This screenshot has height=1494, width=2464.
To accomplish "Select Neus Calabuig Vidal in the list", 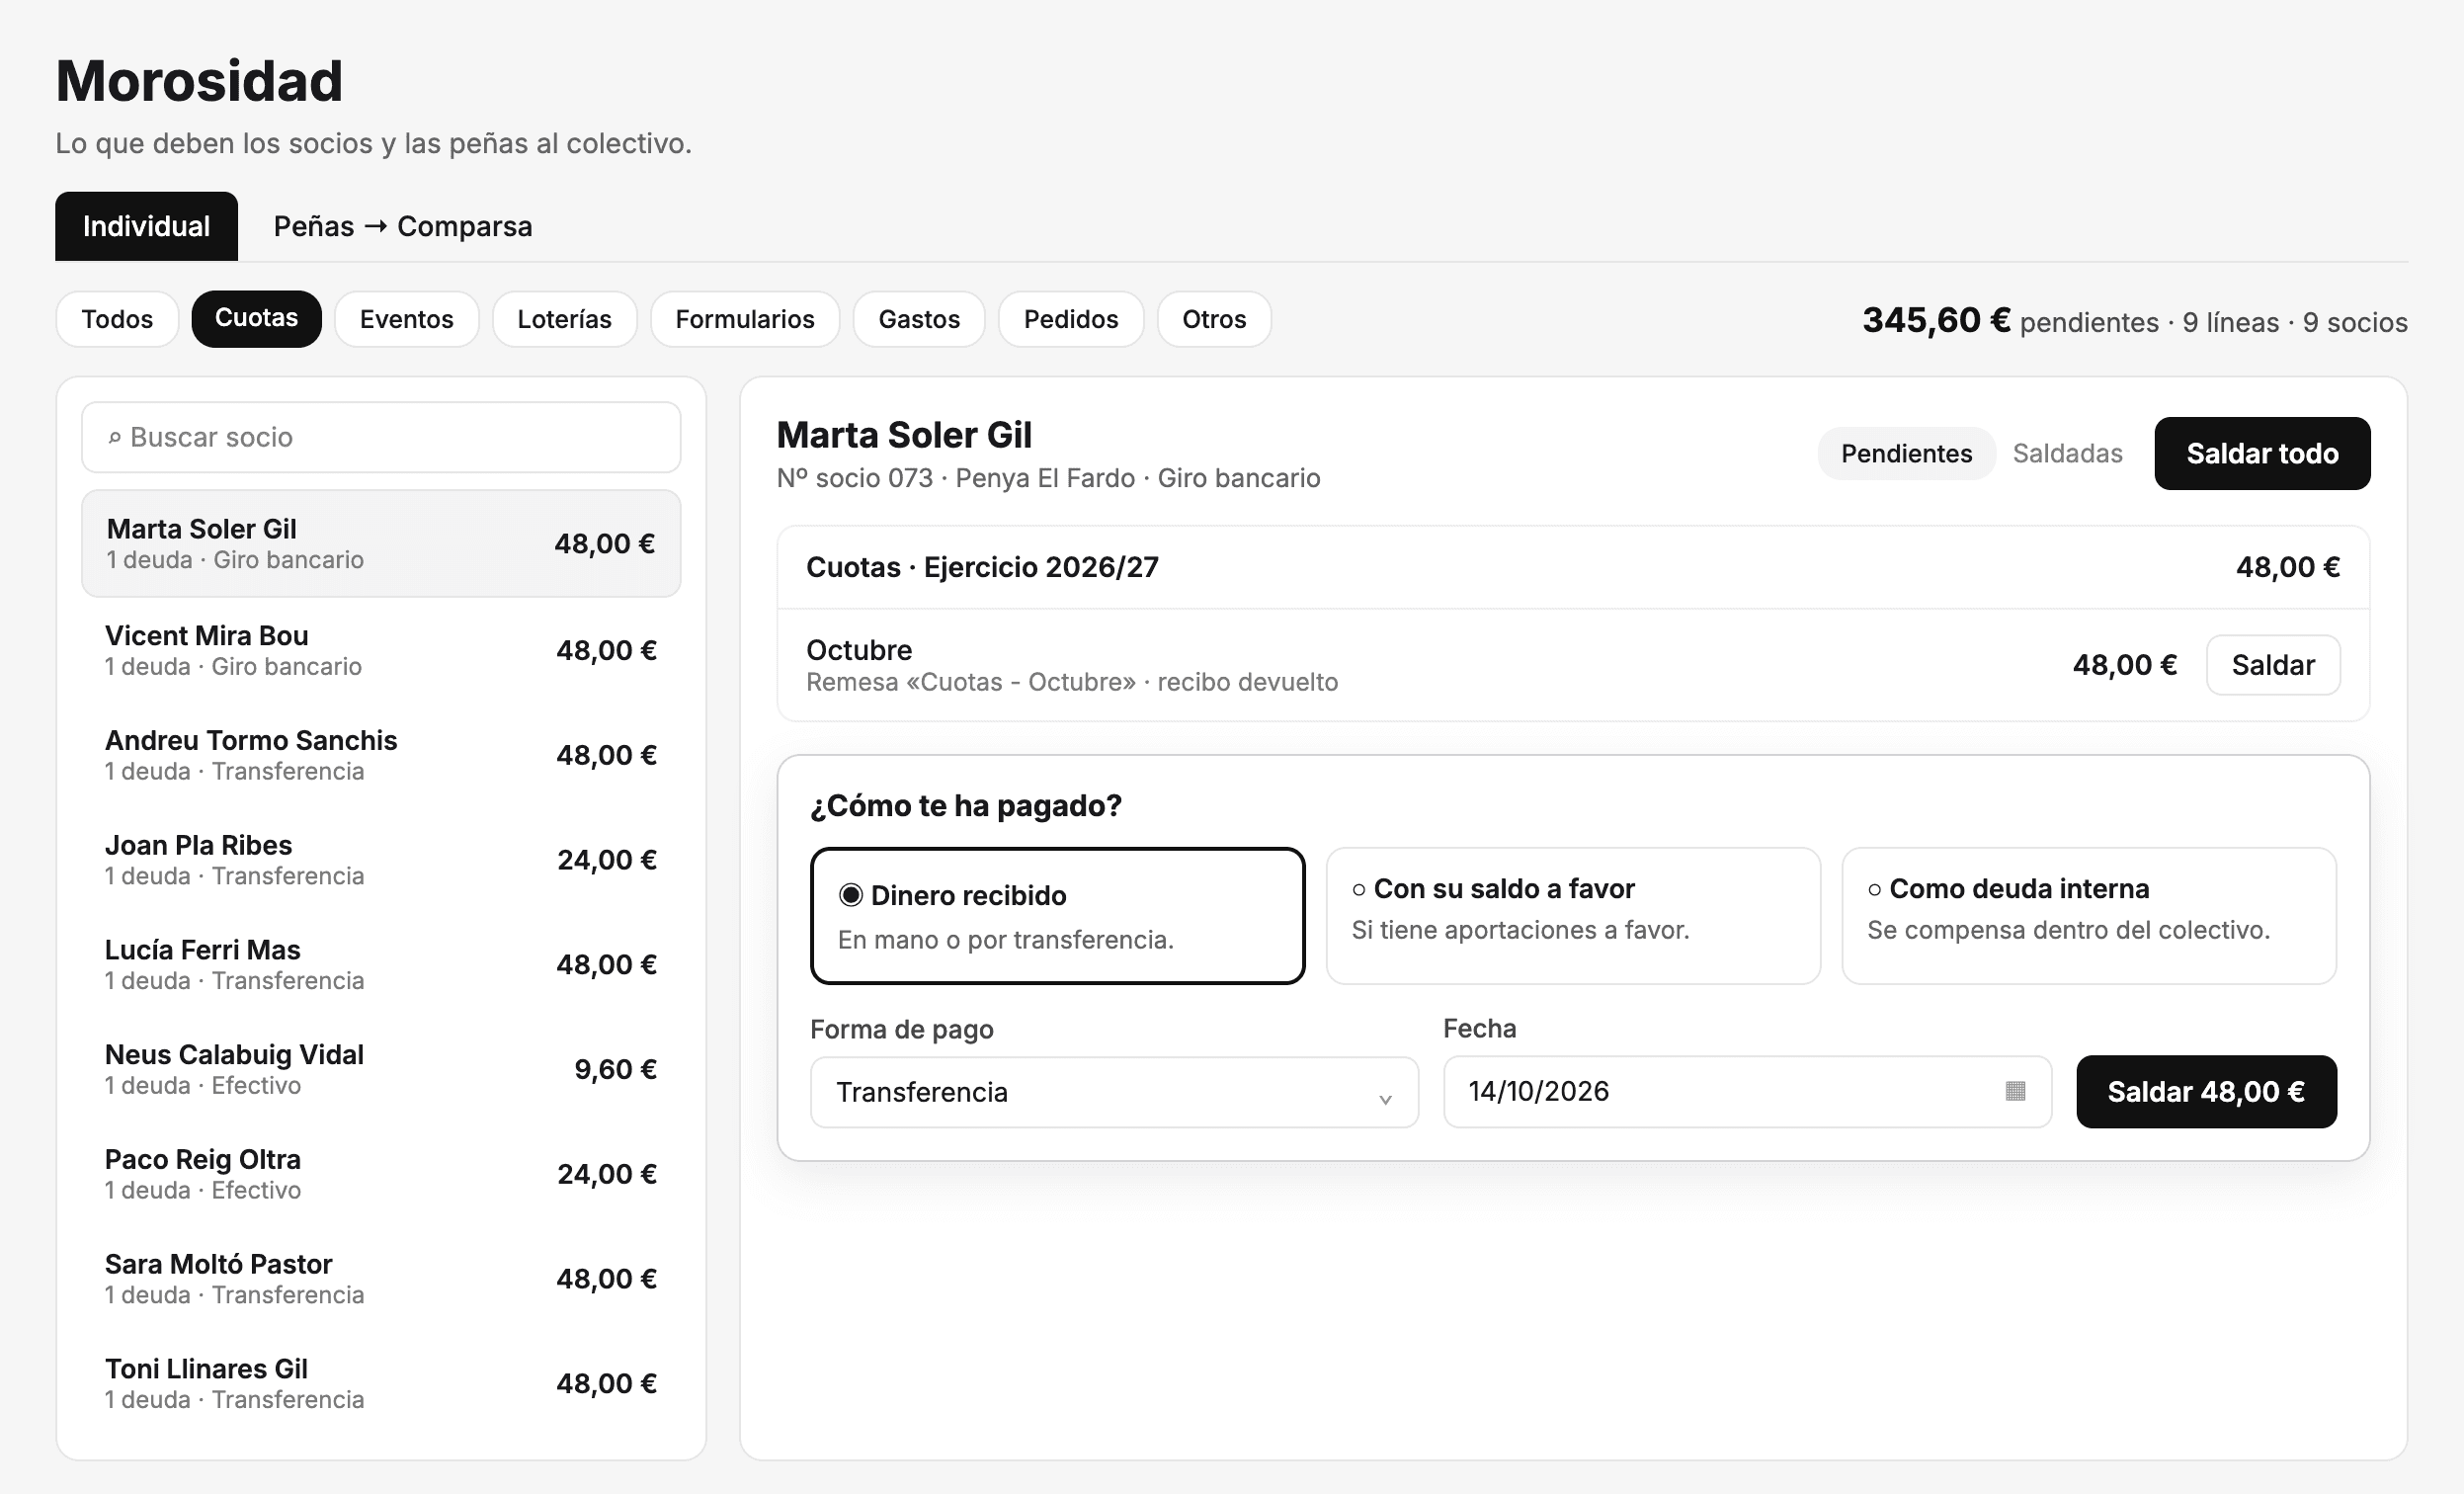I will (381, 1069).
